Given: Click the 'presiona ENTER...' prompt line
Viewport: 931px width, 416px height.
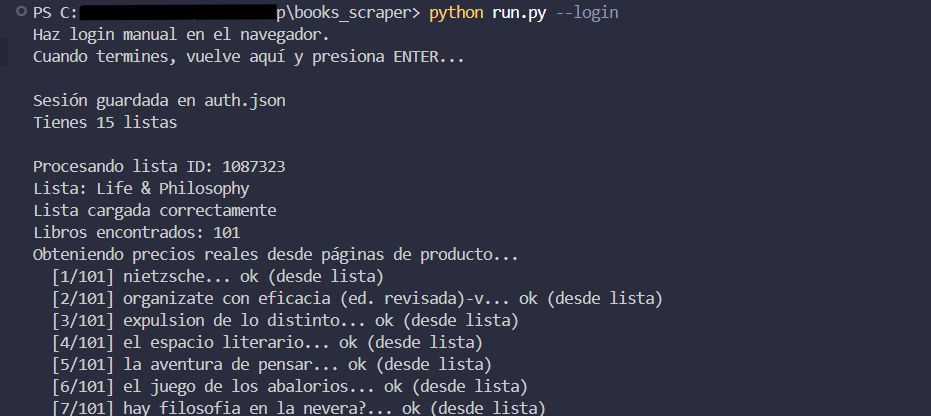Looking at the screenshot, I should tap(248, 57).
